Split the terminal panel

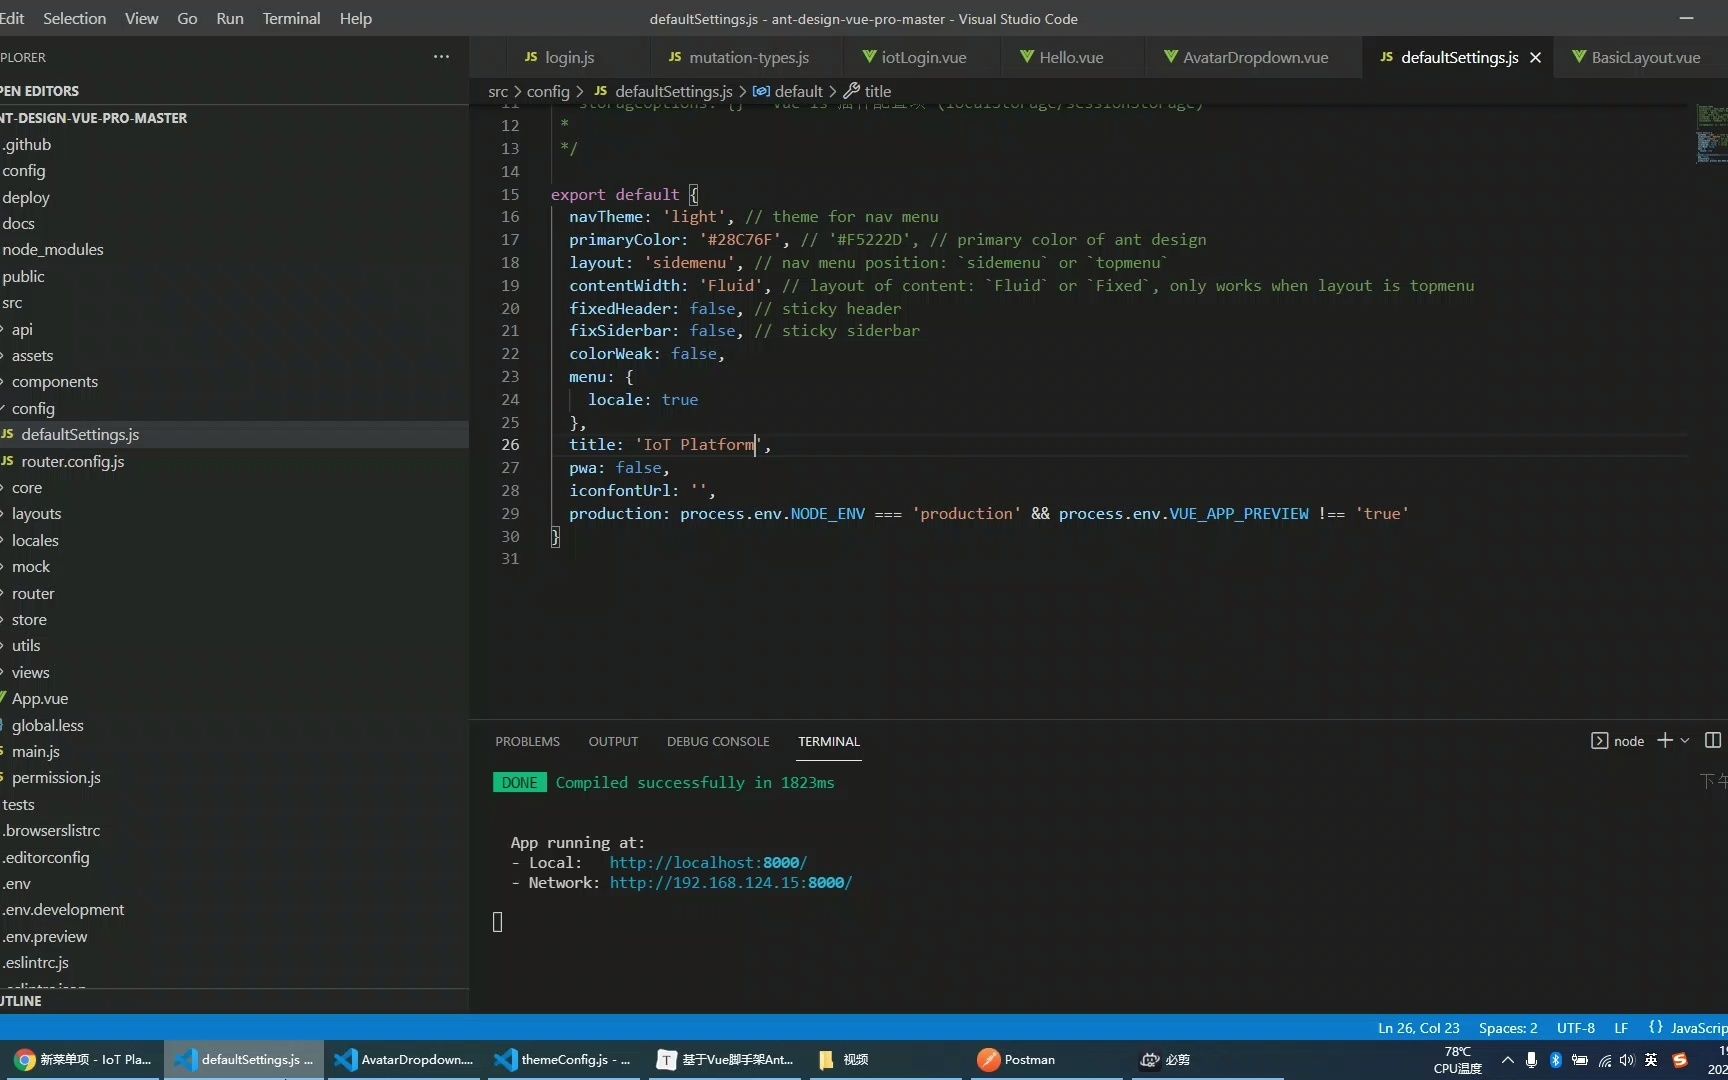(1713, 740)
